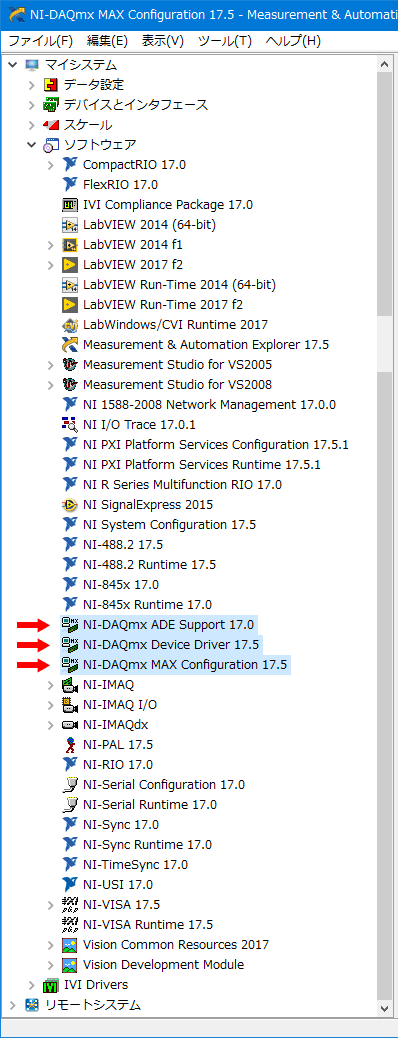Expand the CompactRIO 17.0 node

pos(51,165)
